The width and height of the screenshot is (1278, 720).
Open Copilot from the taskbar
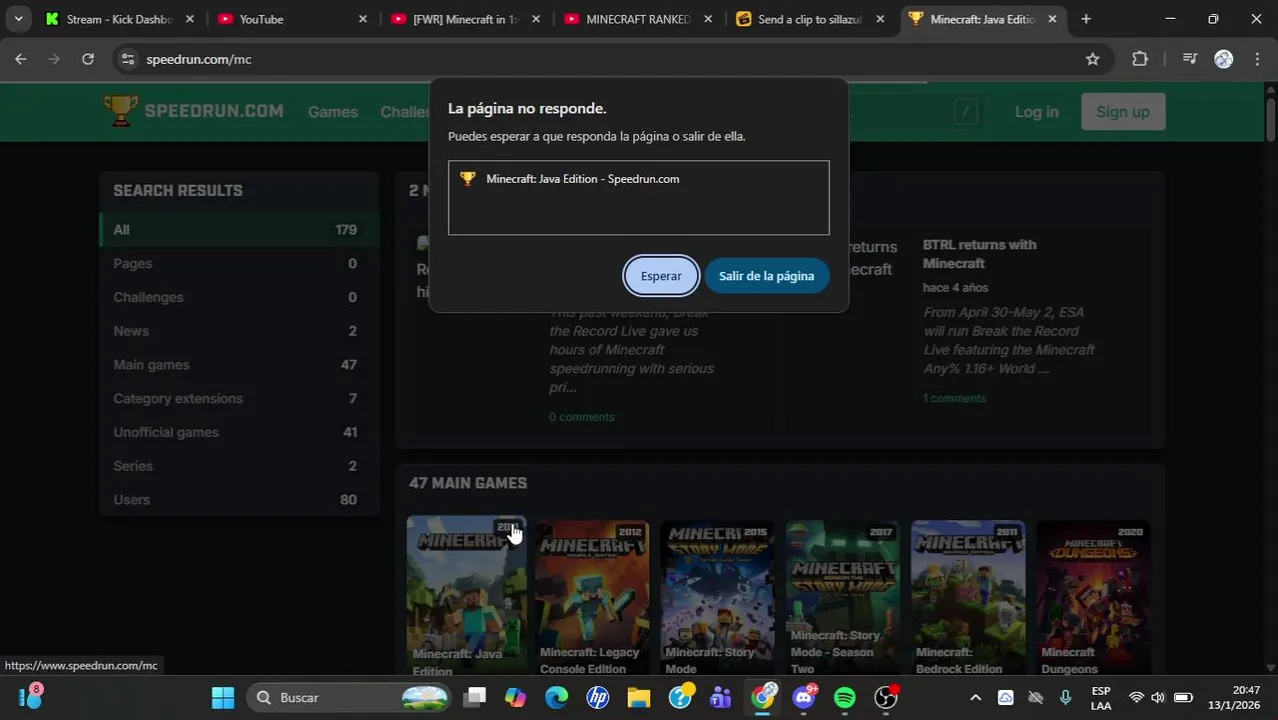pyautogui.click(x=515, y=697)
